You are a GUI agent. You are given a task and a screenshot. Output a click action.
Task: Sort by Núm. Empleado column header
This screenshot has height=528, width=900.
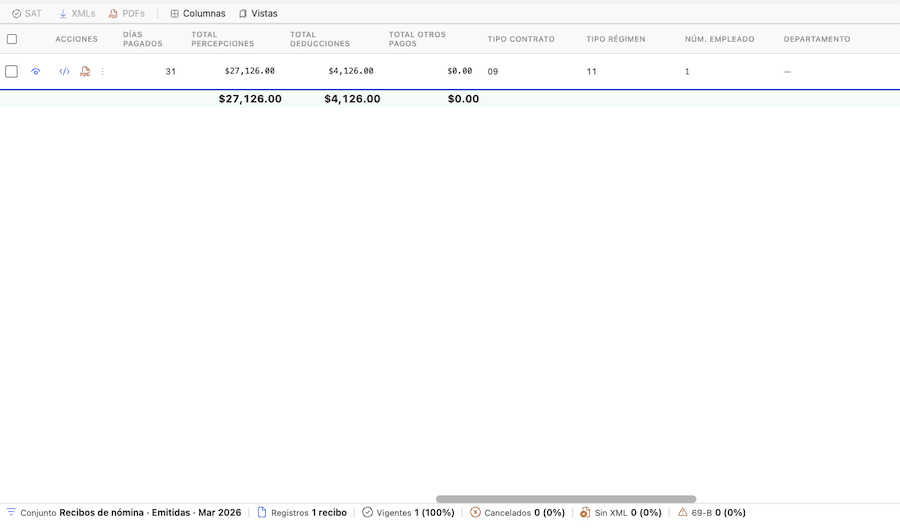[720, 39]
